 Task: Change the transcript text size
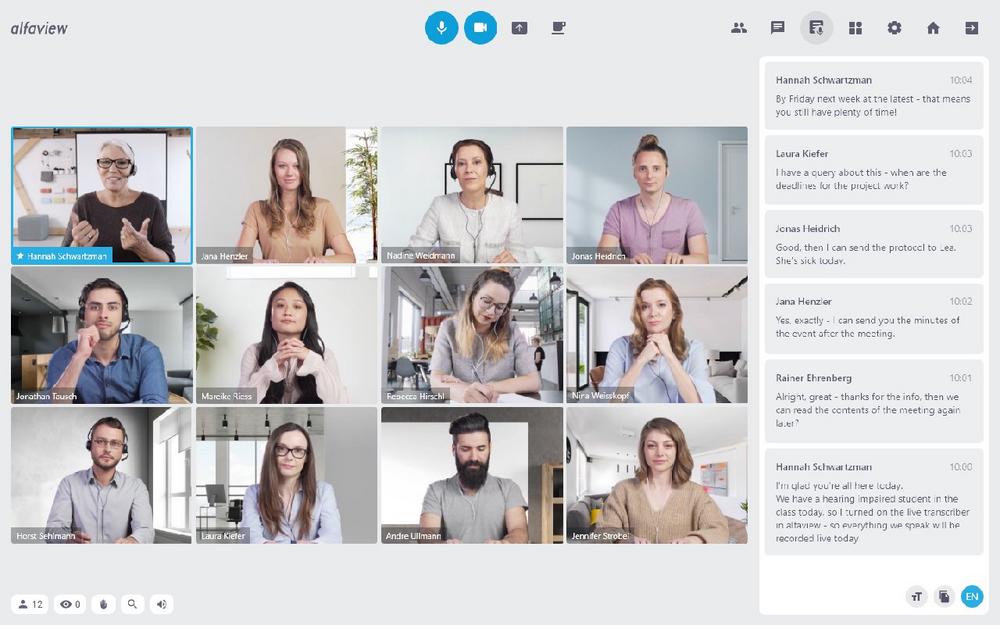click(916, 597)
